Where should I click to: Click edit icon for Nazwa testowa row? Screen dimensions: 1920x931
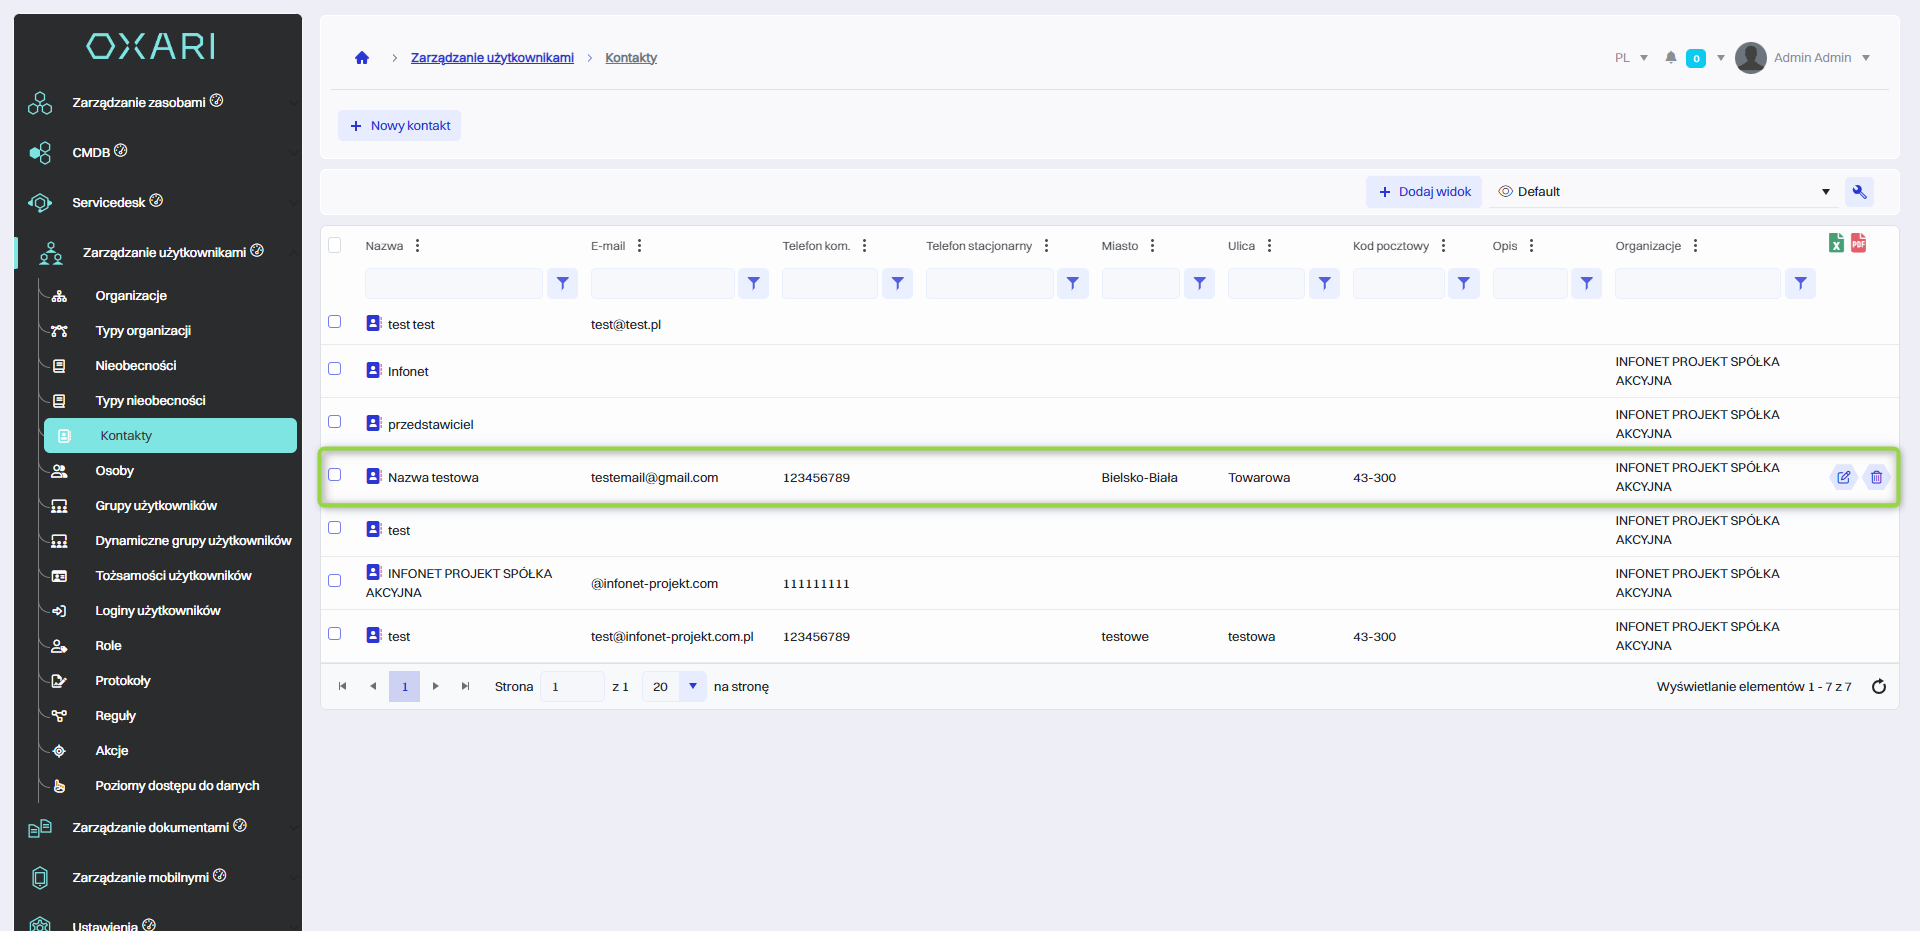click(1843, 477)
